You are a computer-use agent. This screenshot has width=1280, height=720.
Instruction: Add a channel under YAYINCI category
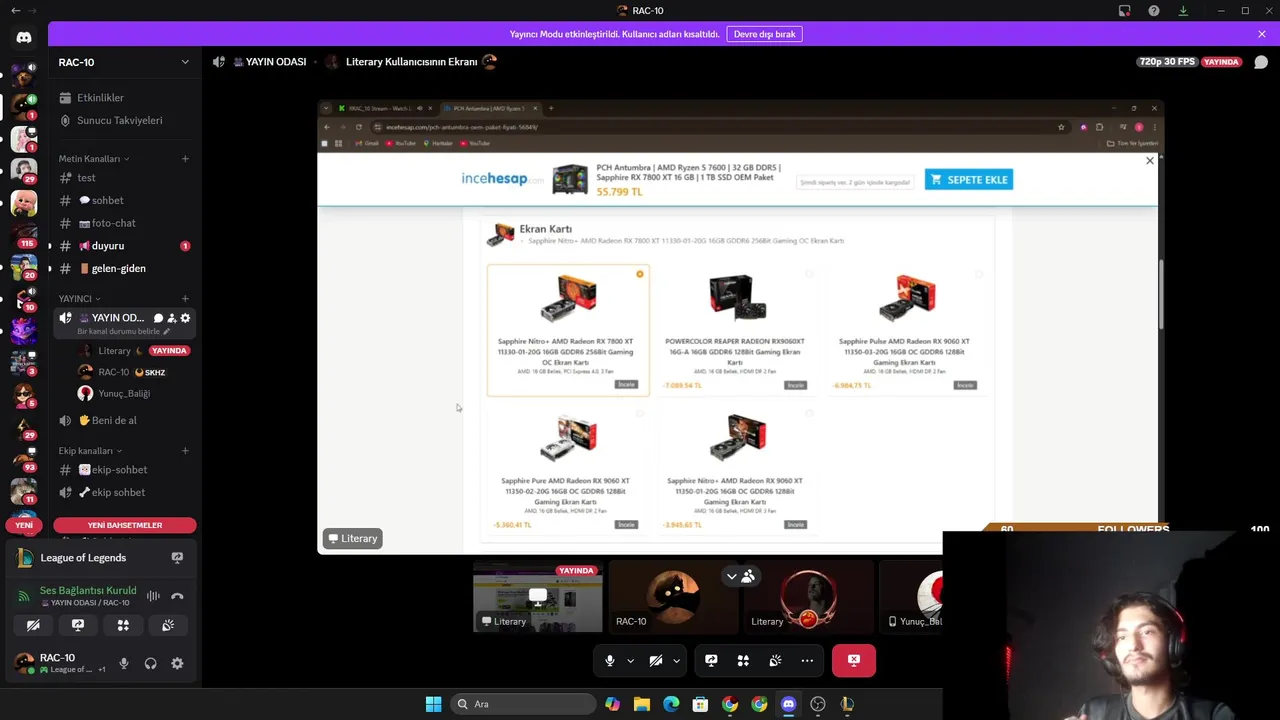pyautogui.click(x=185, y=299)
